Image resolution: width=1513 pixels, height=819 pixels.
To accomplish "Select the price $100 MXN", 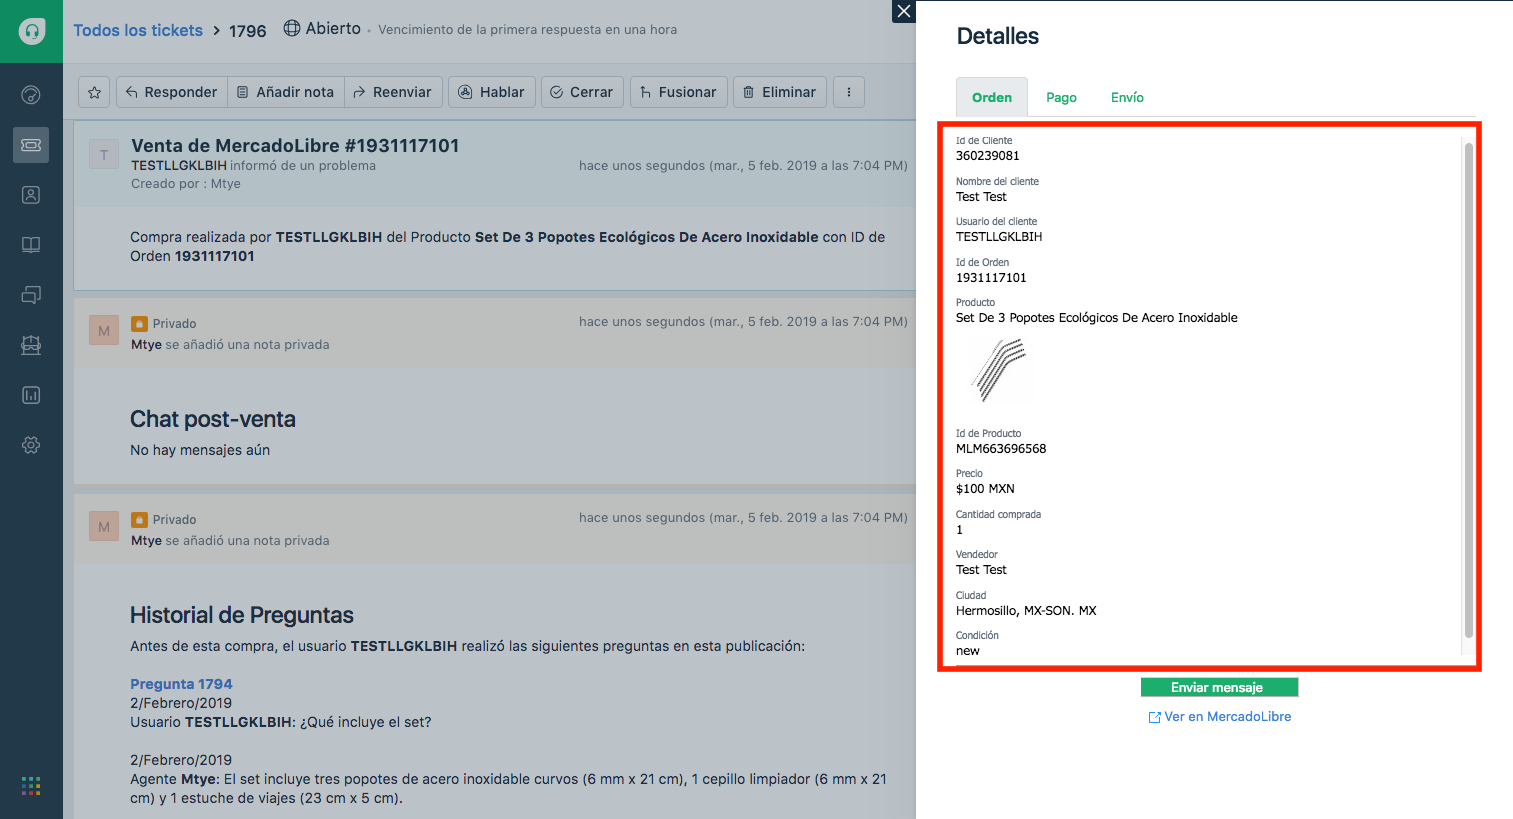I will (x=985, y=489).
